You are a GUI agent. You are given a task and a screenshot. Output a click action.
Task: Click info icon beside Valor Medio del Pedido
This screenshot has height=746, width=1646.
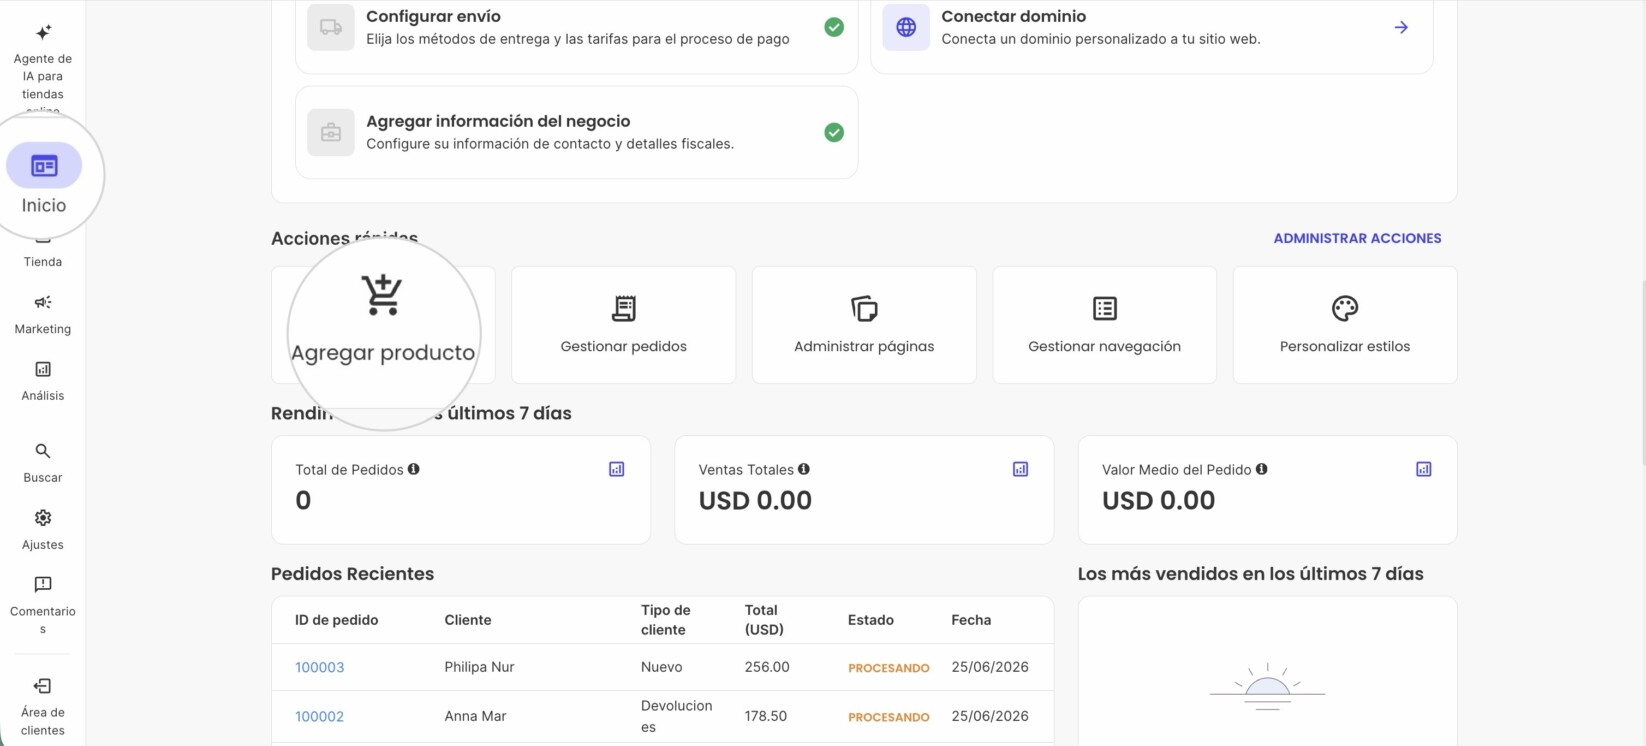(1262, 469)
